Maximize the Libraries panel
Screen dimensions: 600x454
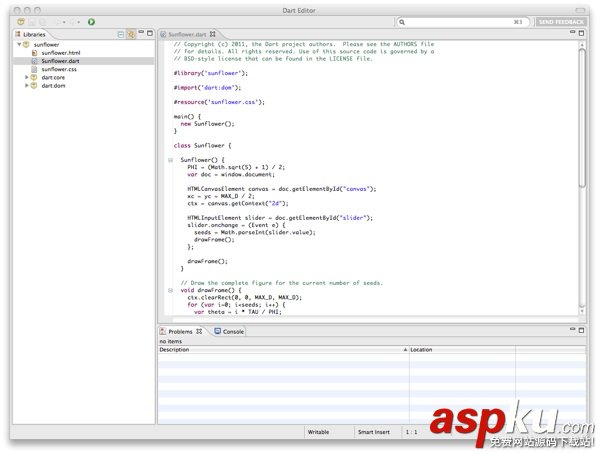[x=150, y=33]
